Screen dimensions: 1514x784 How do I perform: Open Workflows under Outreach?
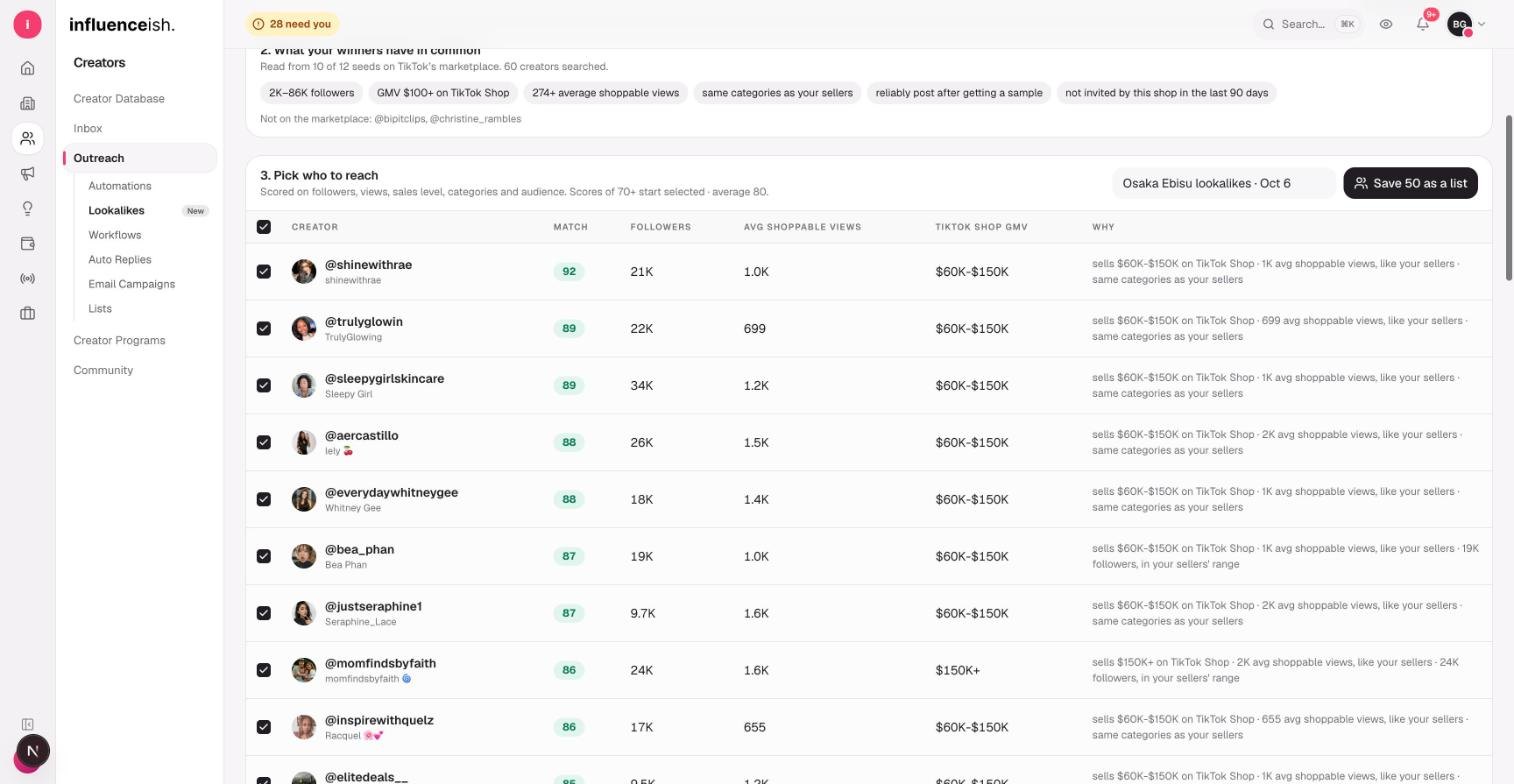tap(115, 235)
